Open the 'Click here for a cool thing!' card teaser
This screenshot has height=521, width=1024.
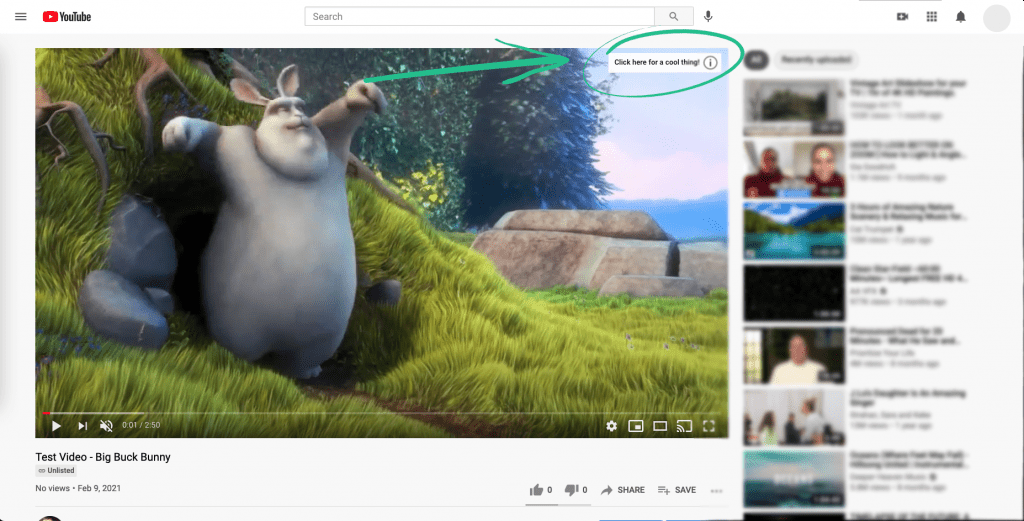pyautogui.click(x=656, y=63)
